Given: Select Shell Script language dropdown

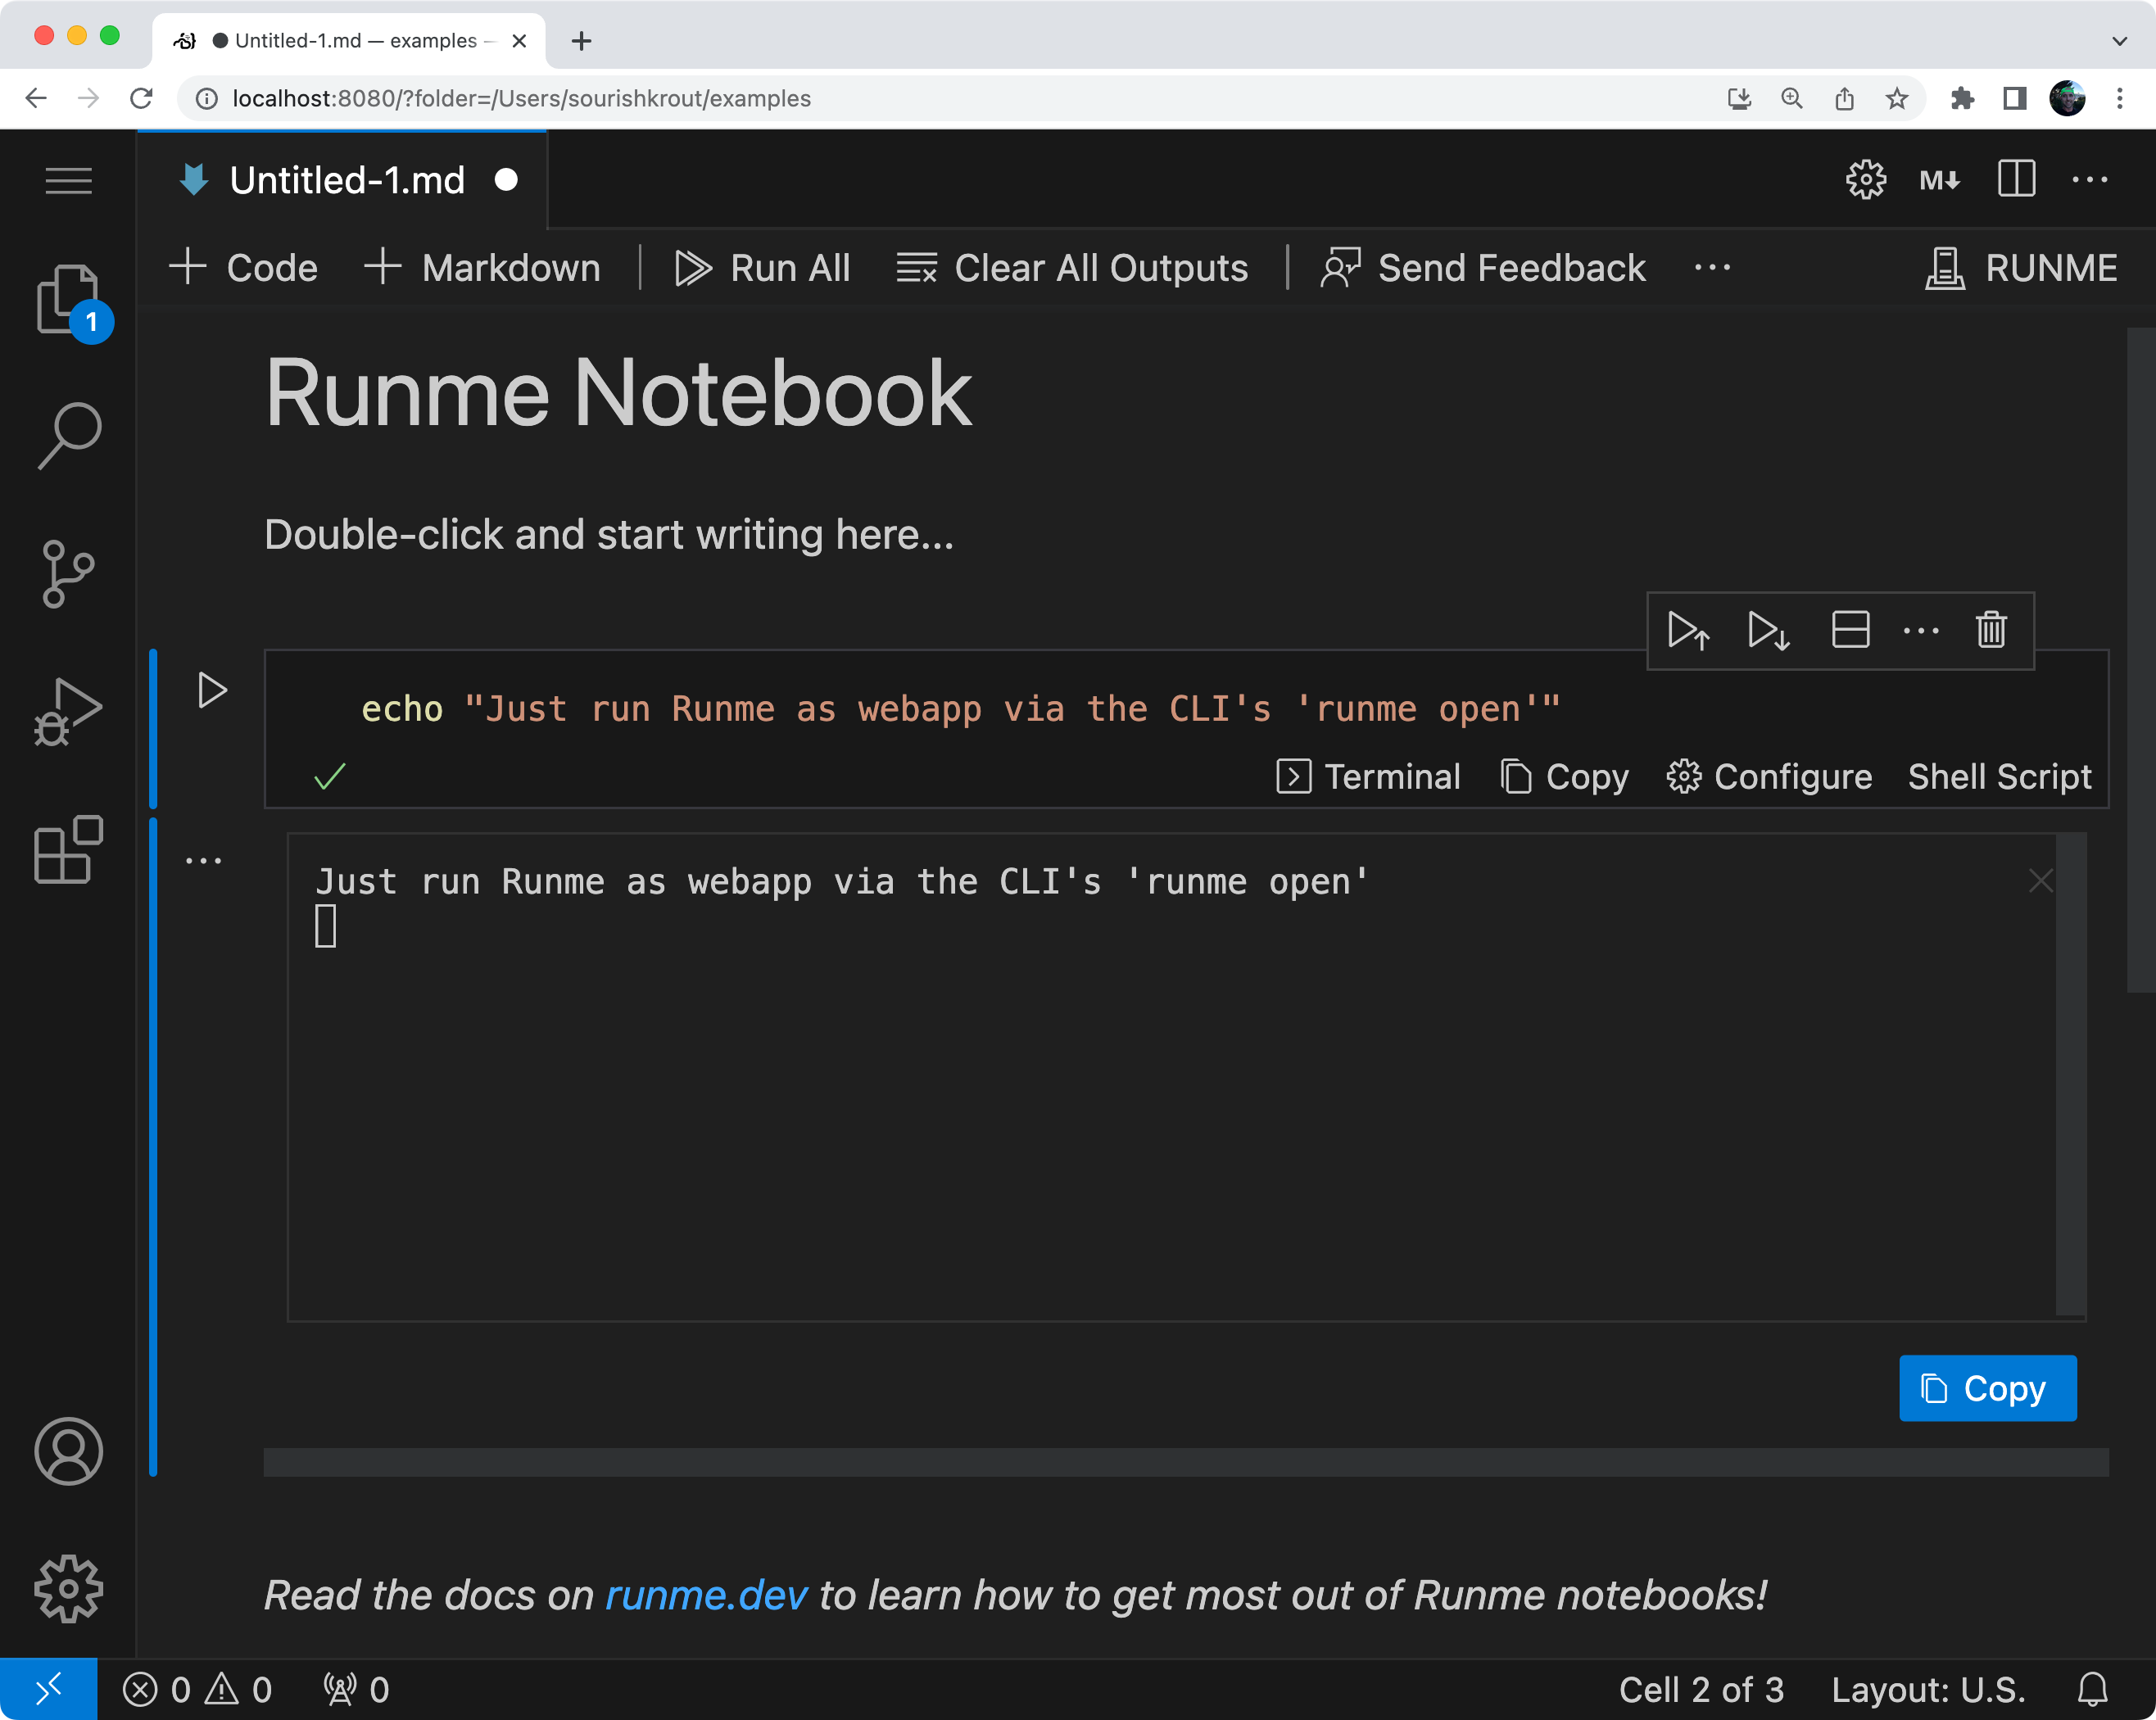Looking at the screenshot, I should (x=1998, y=774).
